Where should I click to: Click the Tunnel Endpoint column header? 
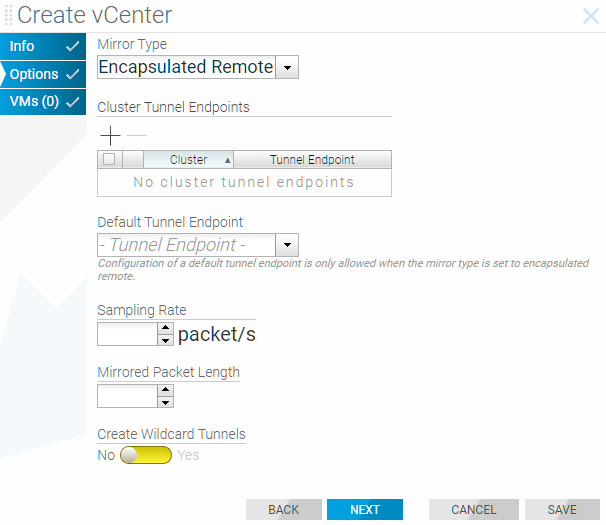(x=312, y=159)
